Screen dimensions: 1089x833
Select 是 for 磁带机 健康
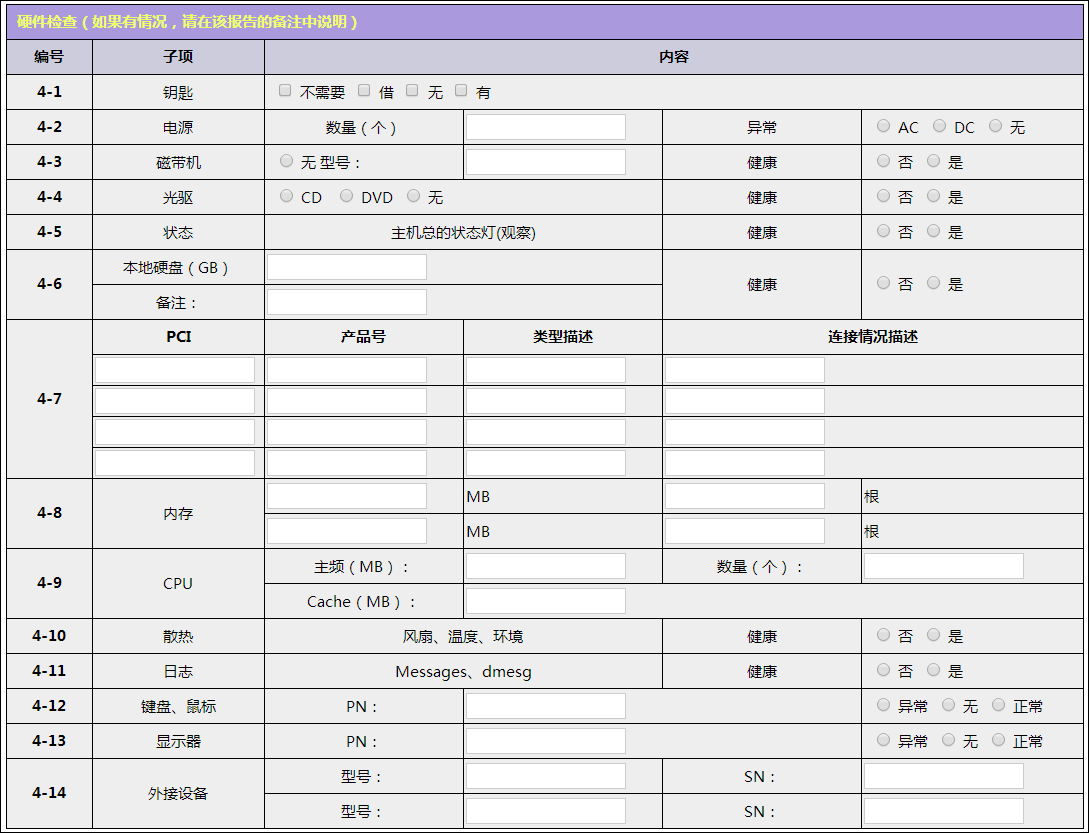point(933,161)
